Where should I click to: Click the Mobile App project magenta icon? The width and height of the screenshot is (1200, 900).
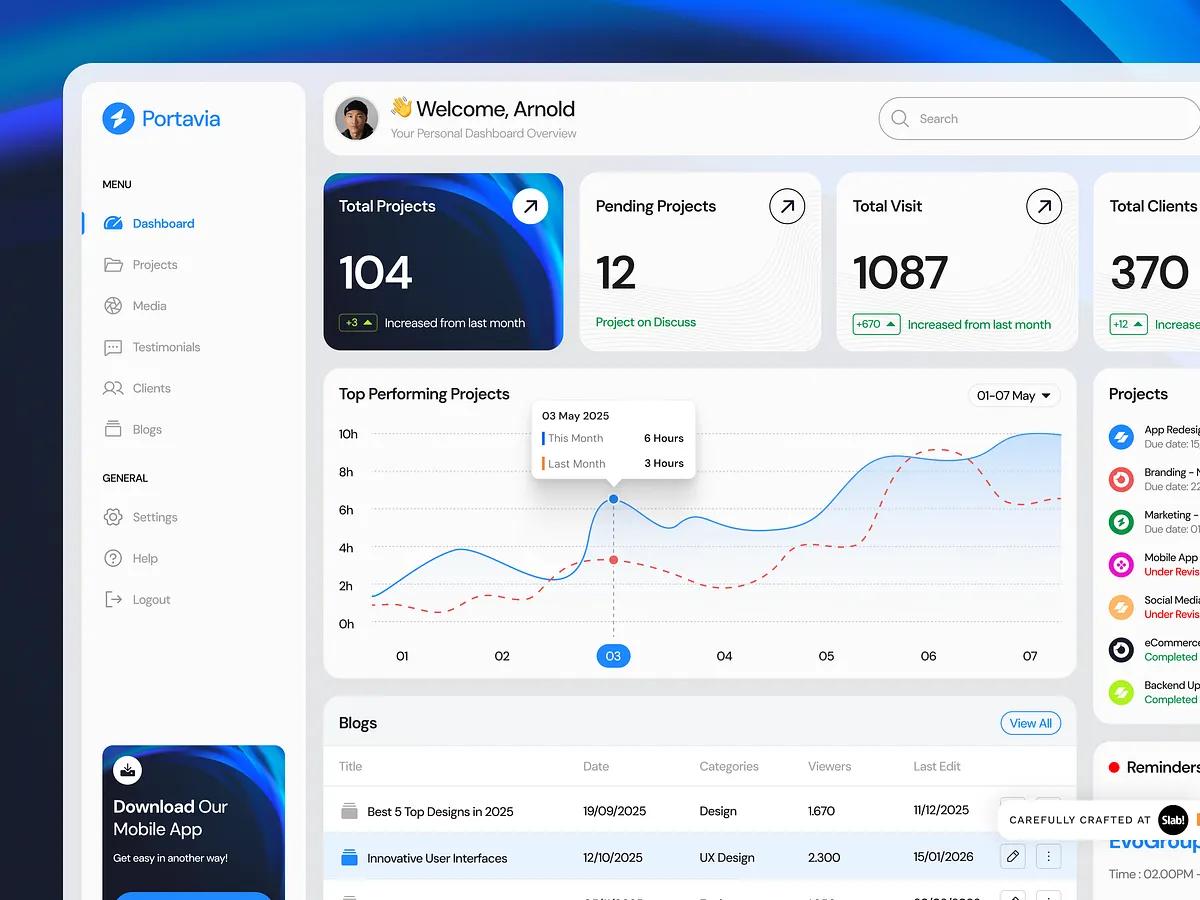click(x=1122, y=564)
